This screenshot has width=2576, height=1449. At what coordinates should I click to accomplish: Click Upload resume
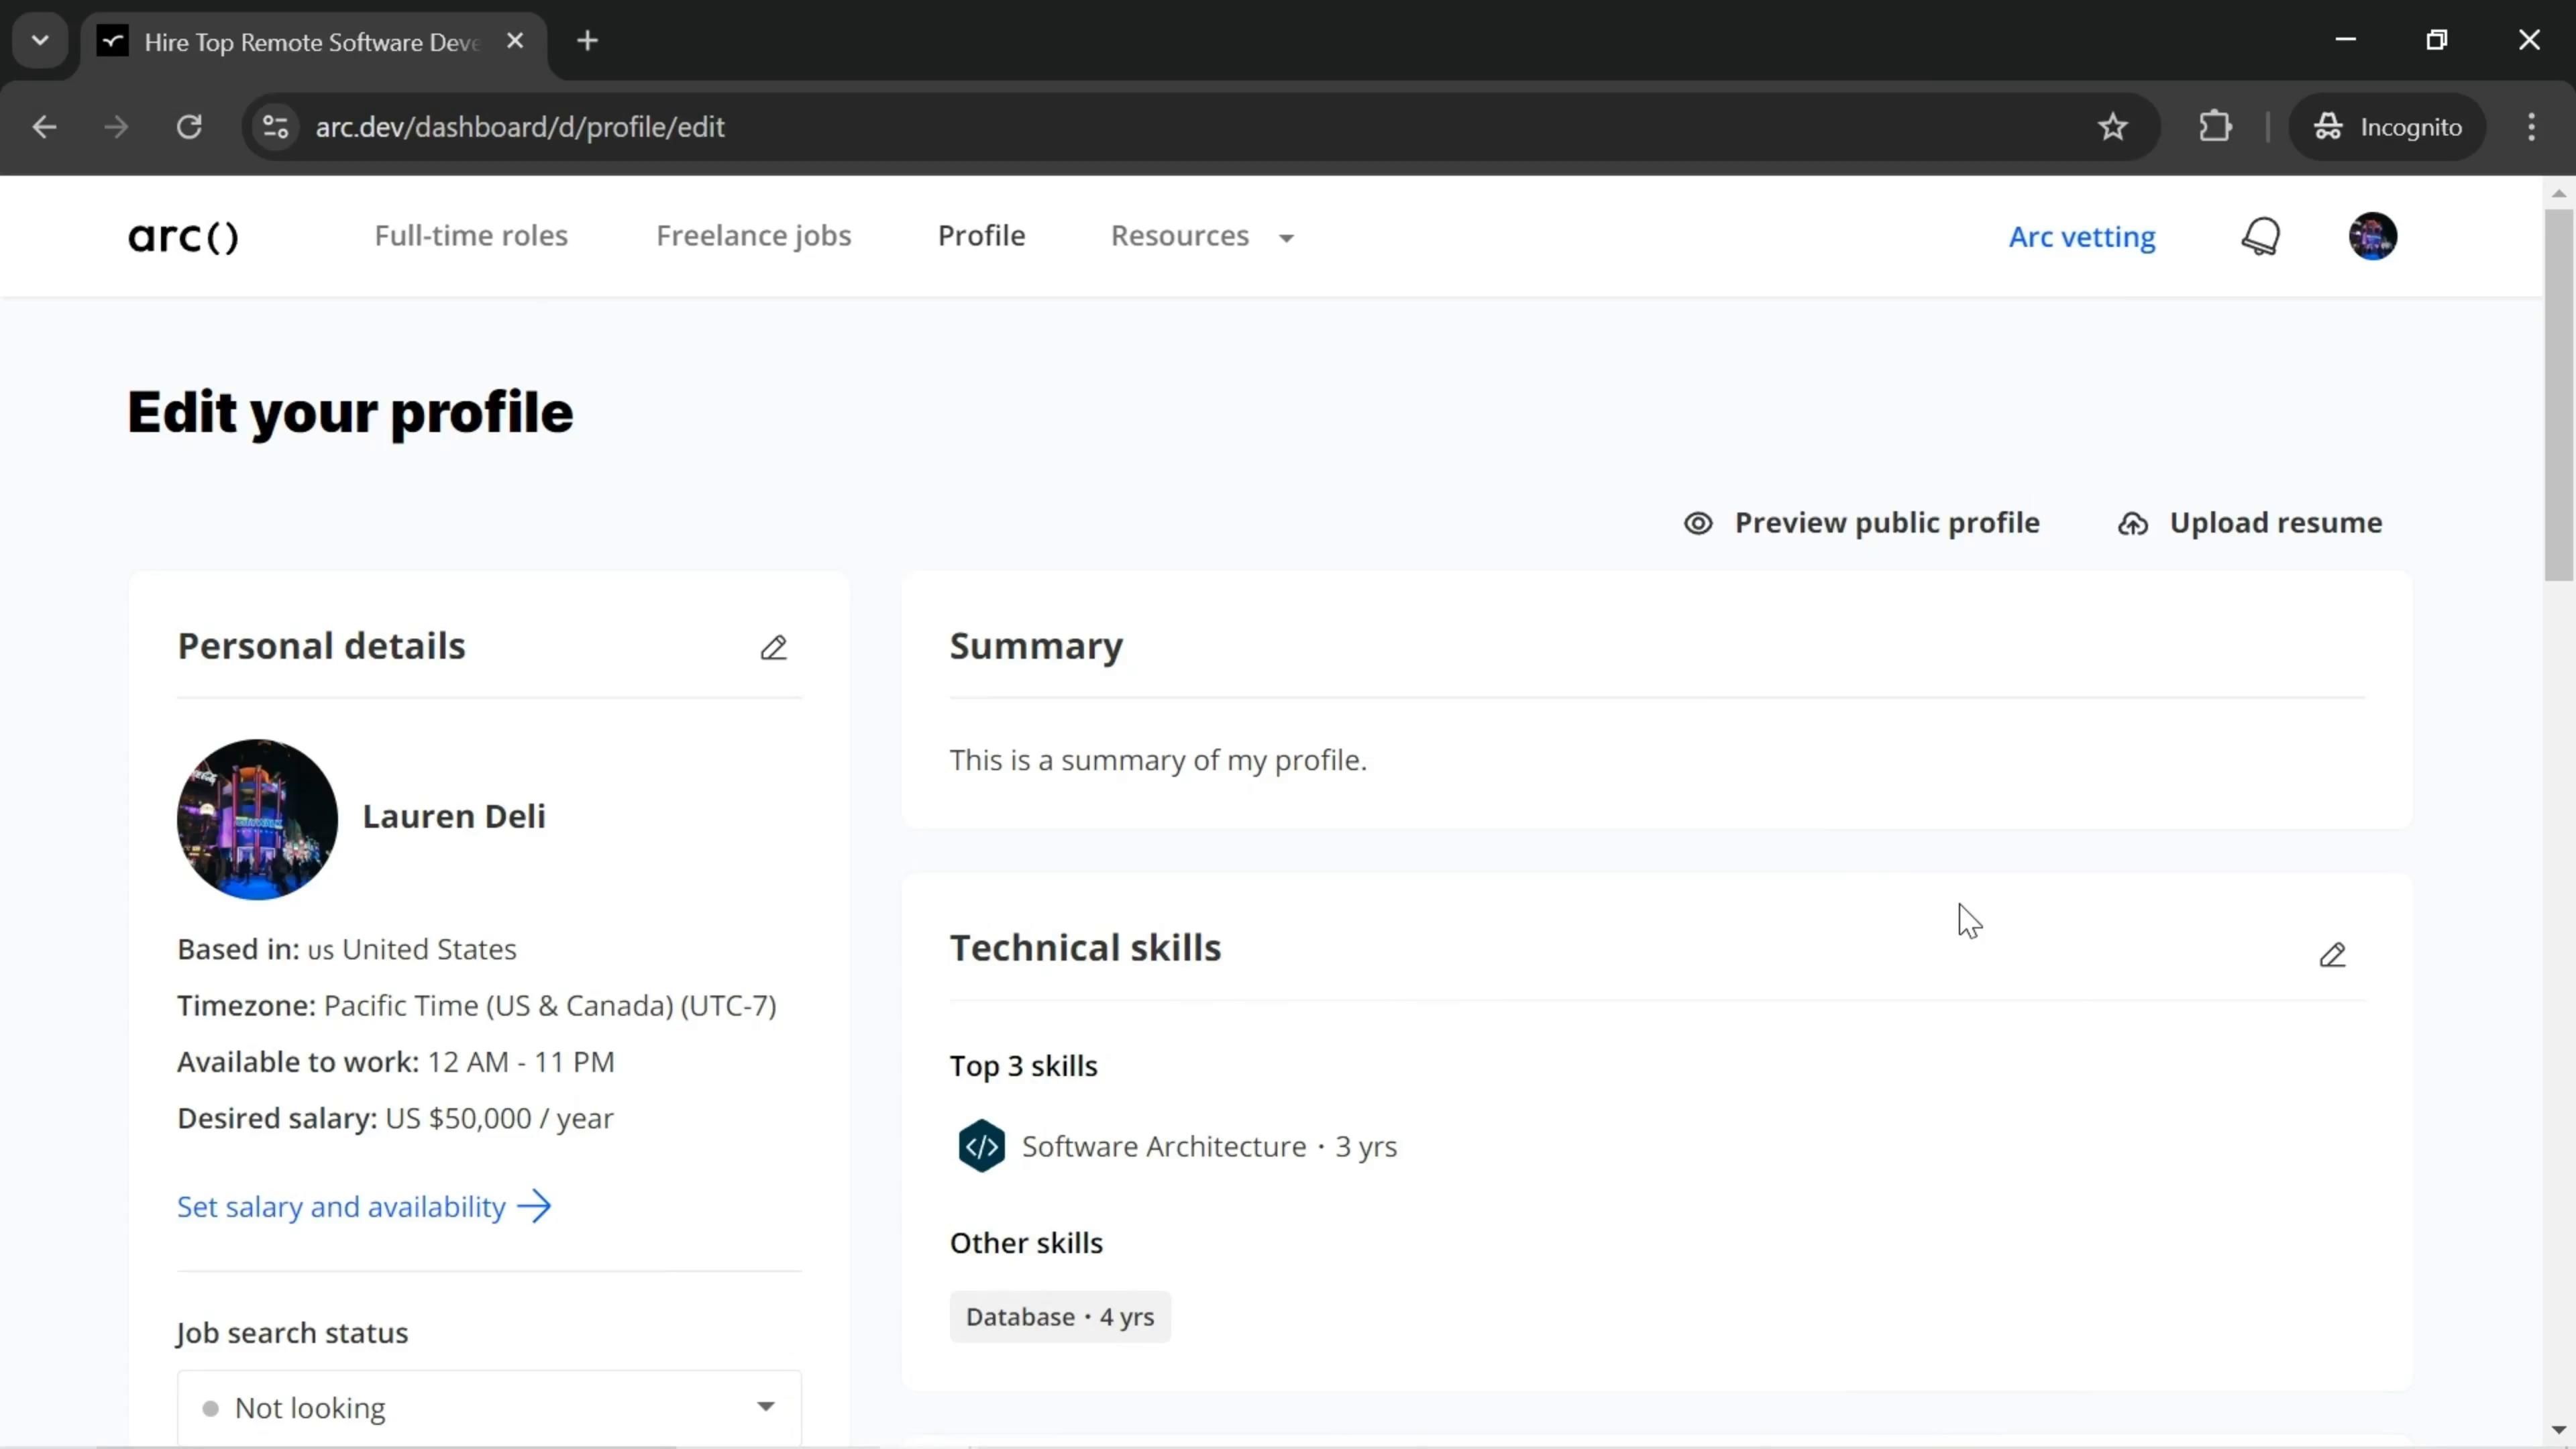pyautogui.click(x=2250, y=523)
